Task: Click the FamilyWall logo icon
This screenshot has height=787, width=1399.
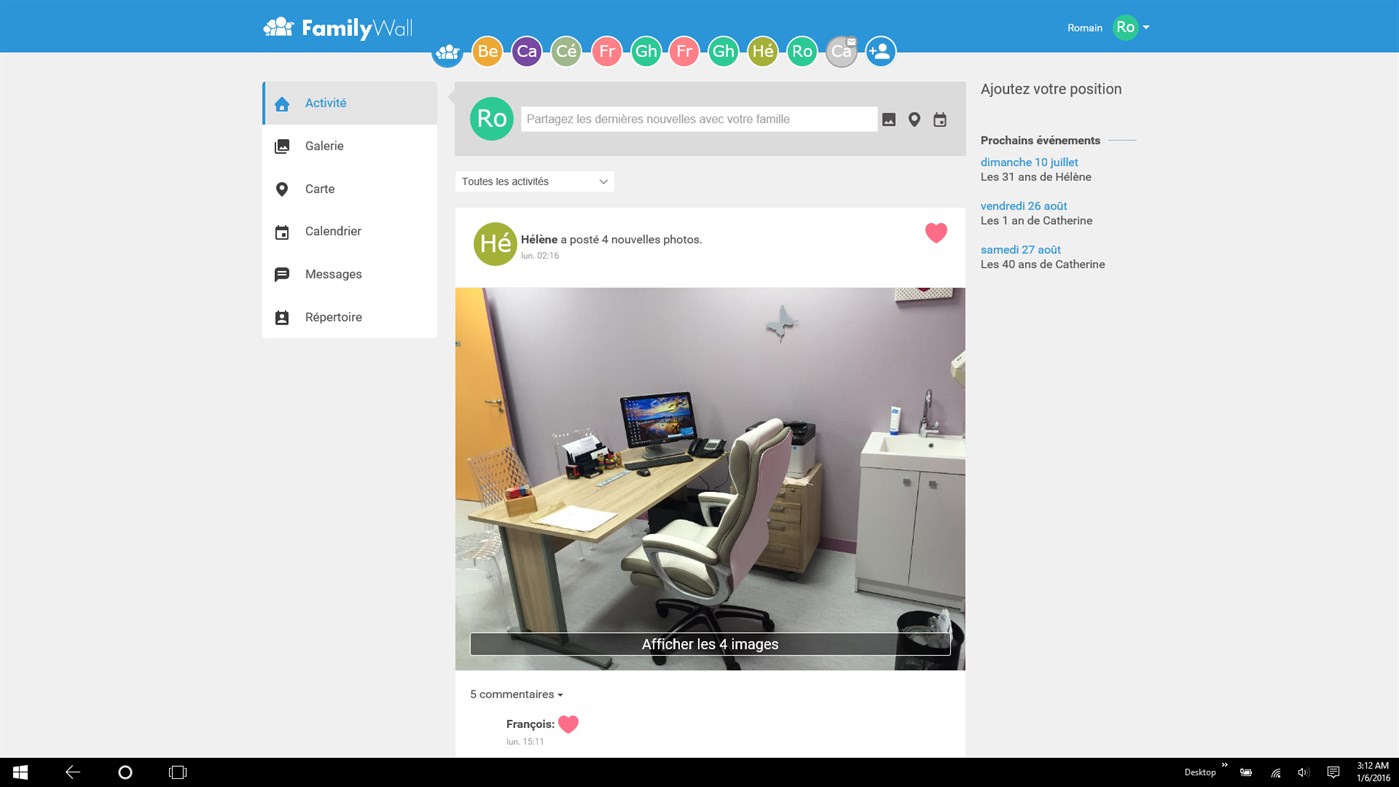Action: click(277, 27)
